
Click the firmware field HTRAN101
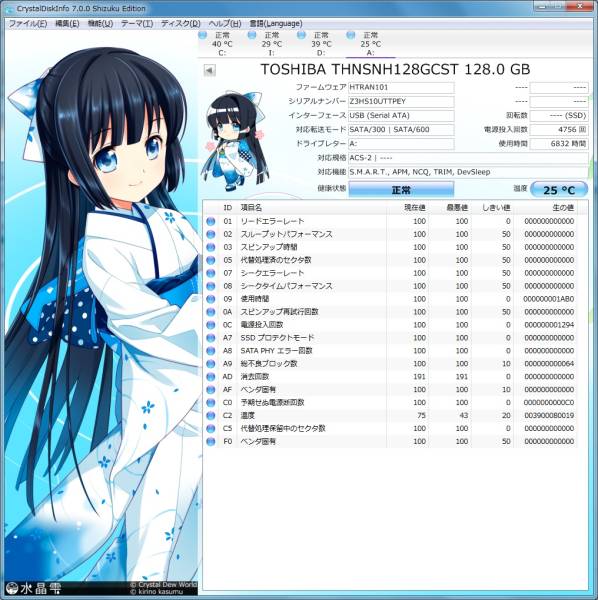tap(401, 87)
